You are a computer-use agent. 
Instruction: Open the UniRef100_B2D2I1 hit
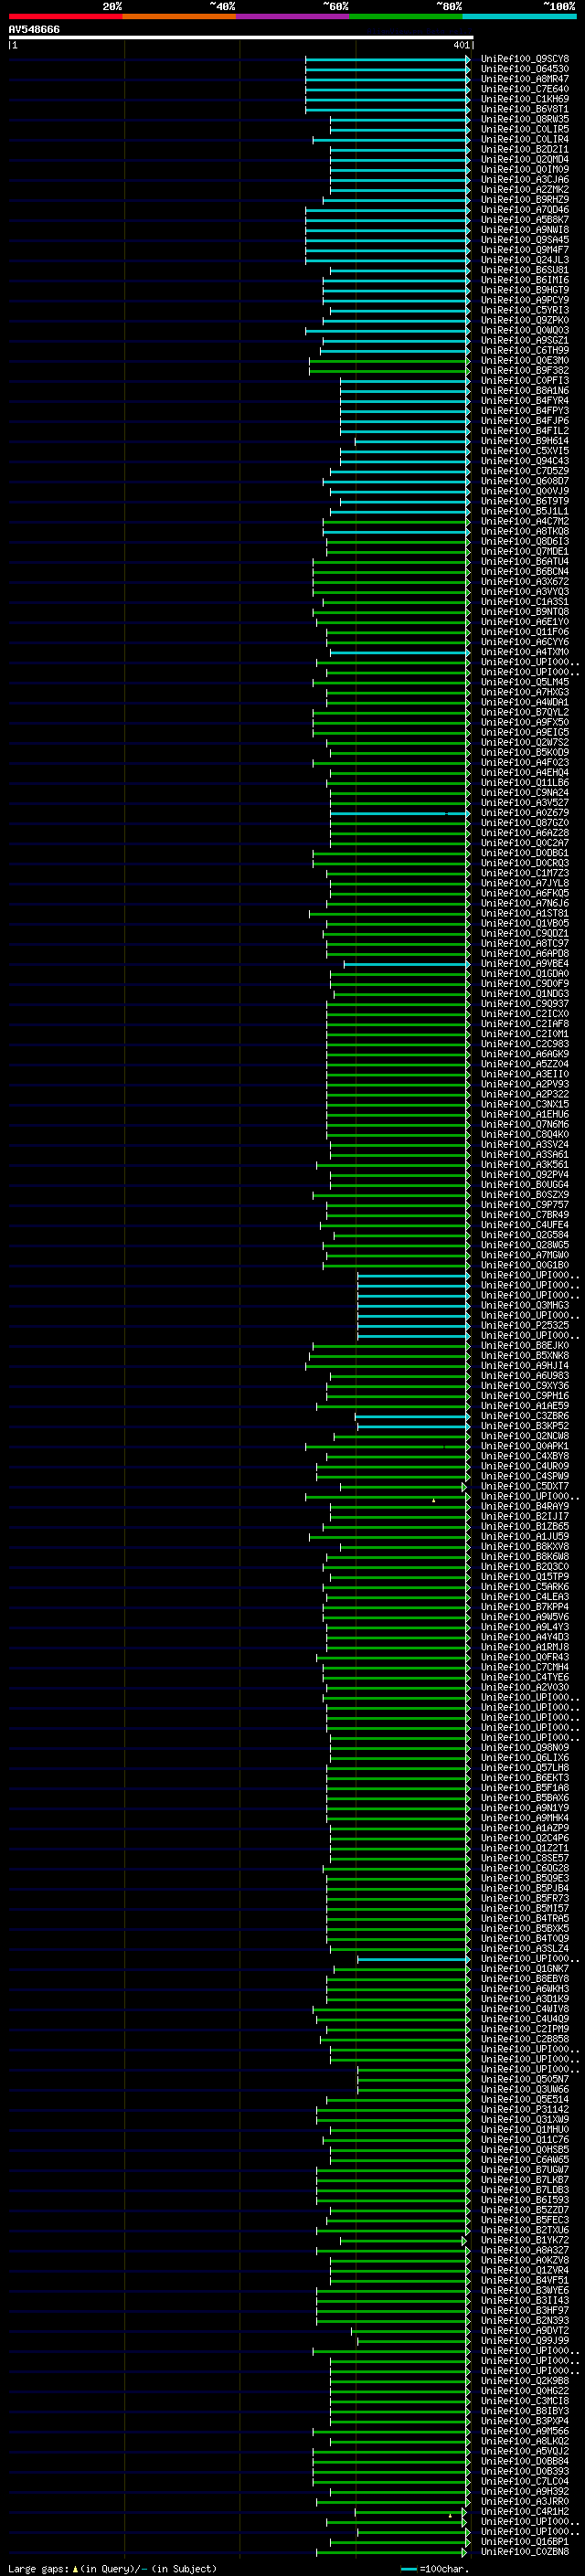pos(525,149)
